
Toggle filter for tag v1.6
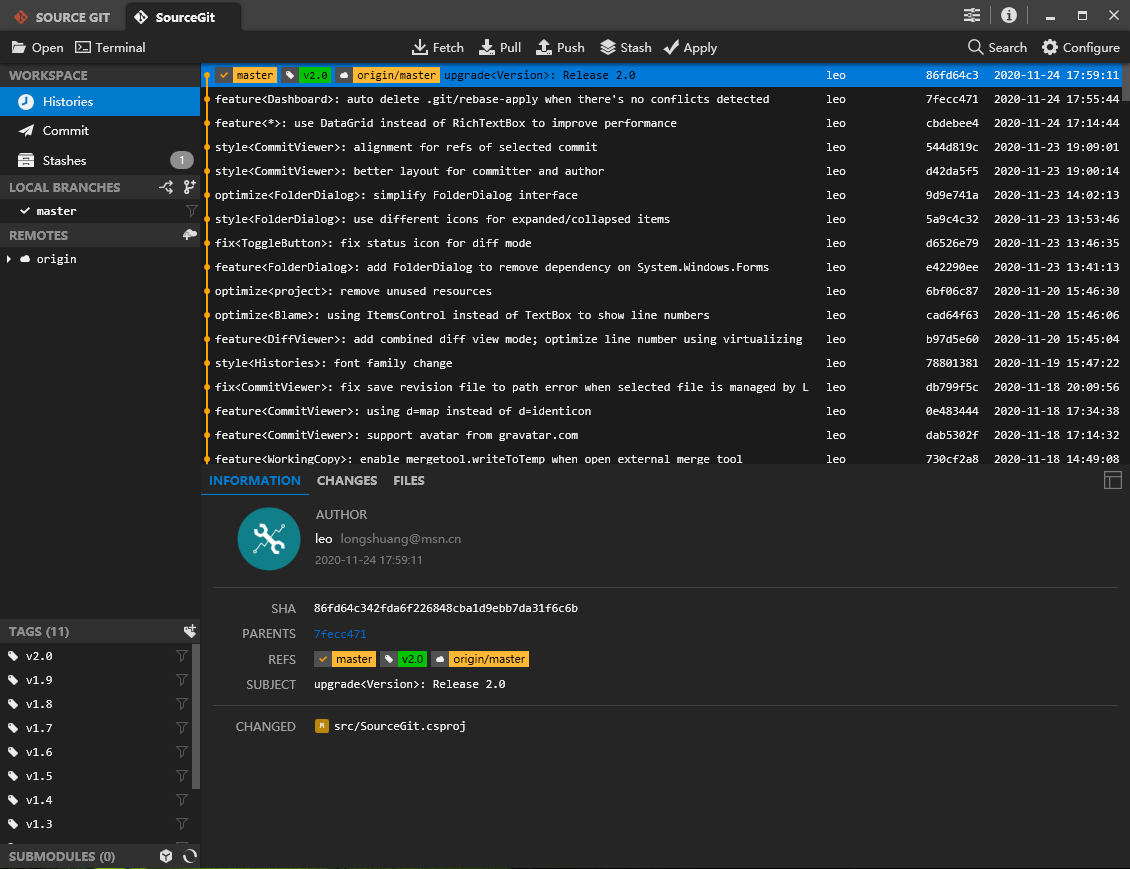pyautogui.click(x=182, y=752)
